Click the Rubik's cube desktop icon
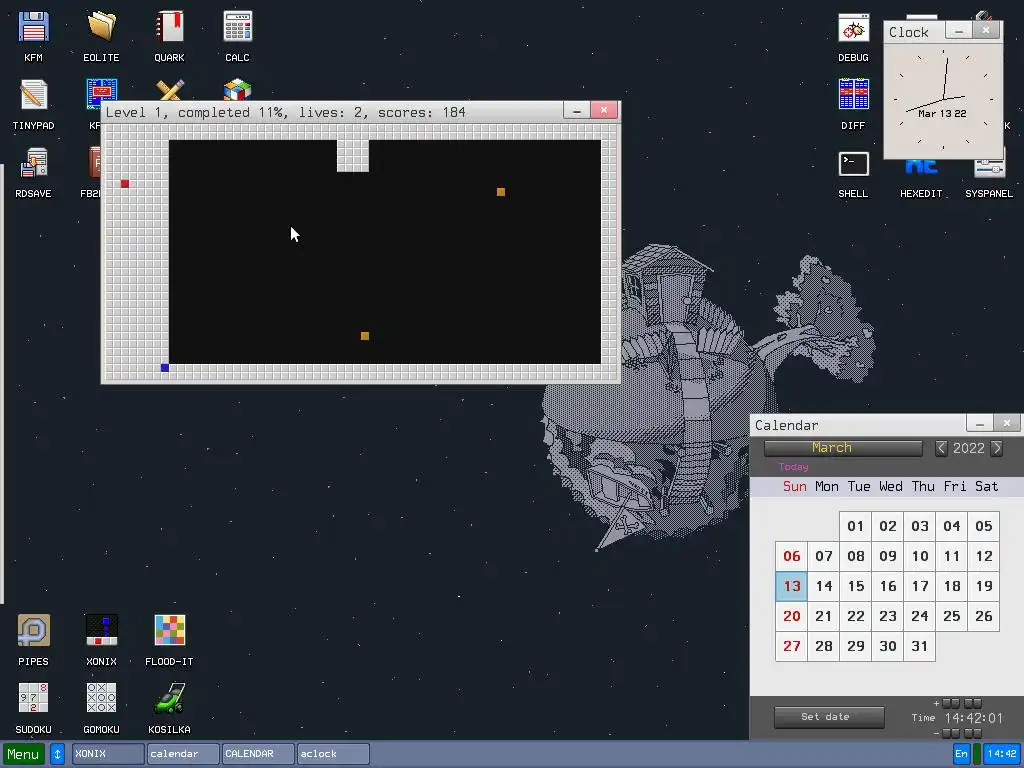This screenshot has width=1024, height=768. [237, 89]
